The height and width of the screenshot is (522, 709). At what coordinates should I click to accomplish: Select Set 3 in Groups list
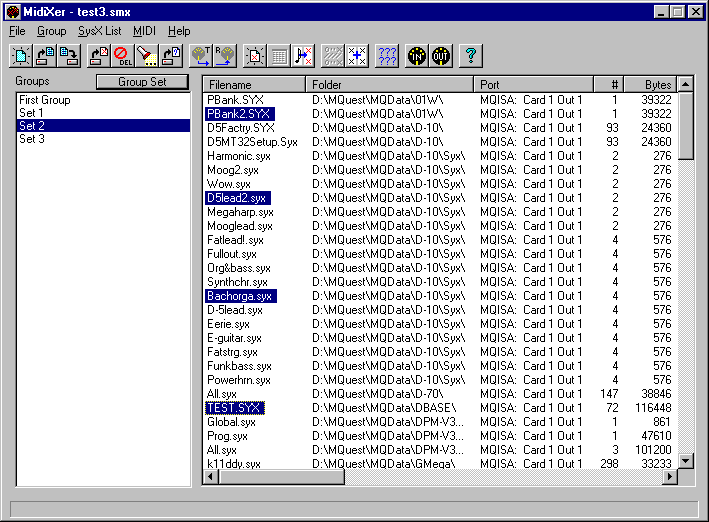32,139
